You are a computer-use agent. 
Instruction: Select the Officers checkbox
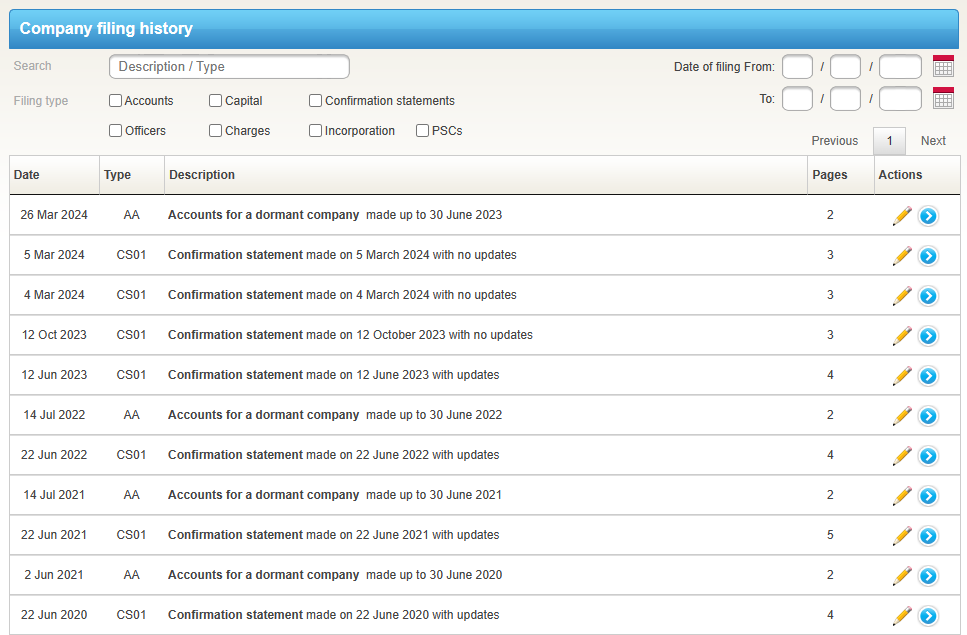(116, 131)
